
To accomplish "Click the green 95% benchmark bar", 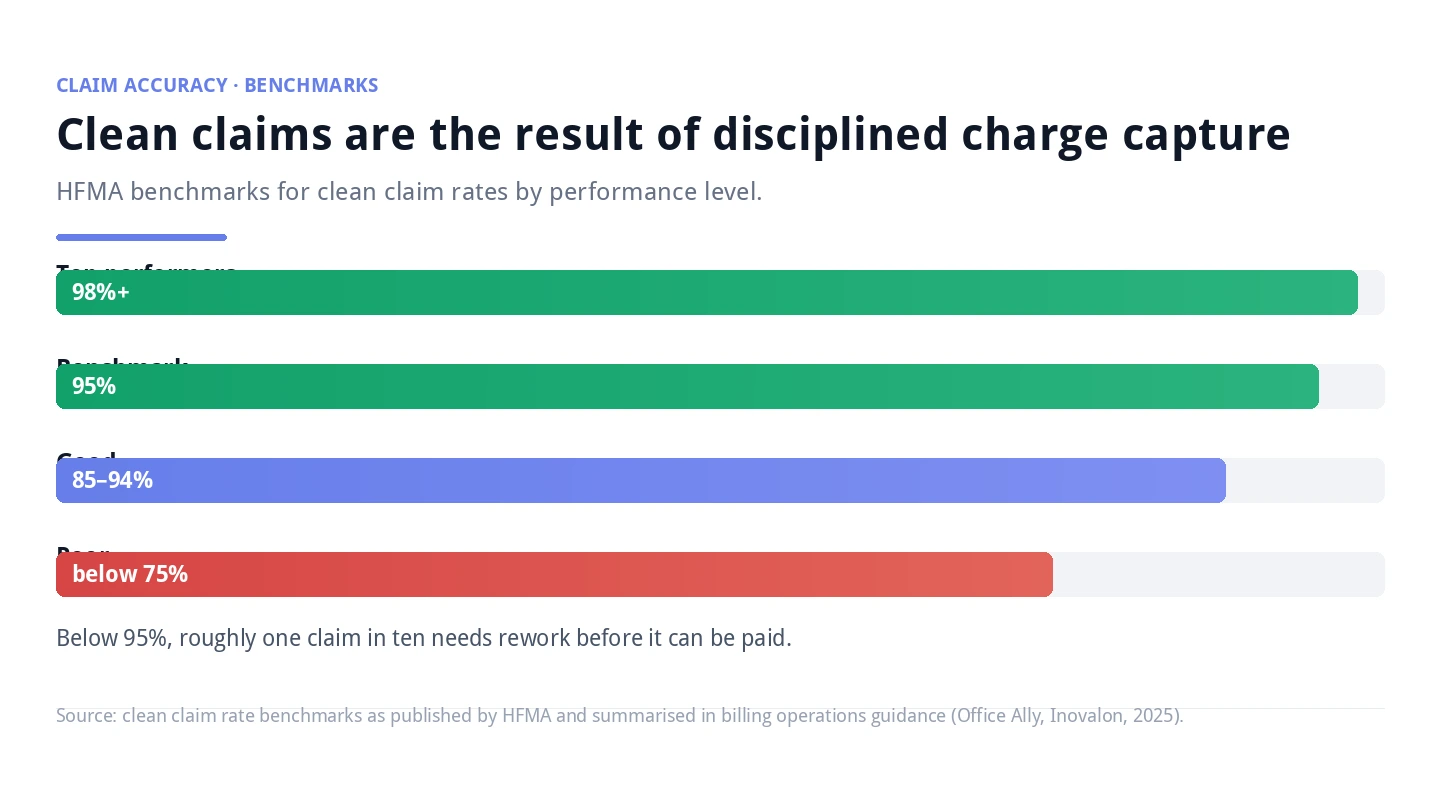I will tap(687, 386).
